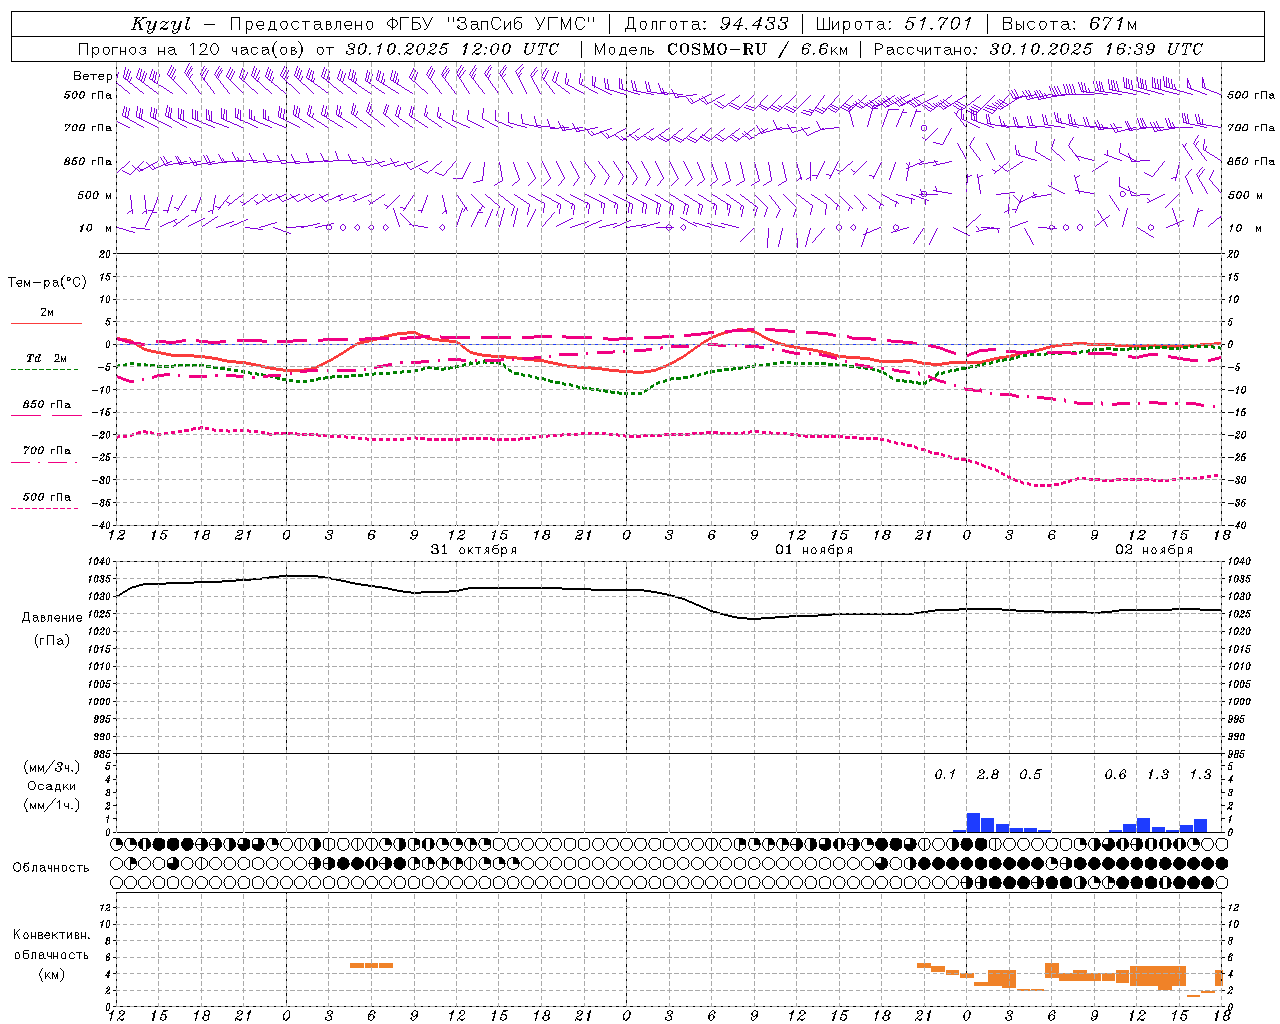Click the "02 ноября" date label
The image size is (1280, 1024).
[x=1154, y=549]
